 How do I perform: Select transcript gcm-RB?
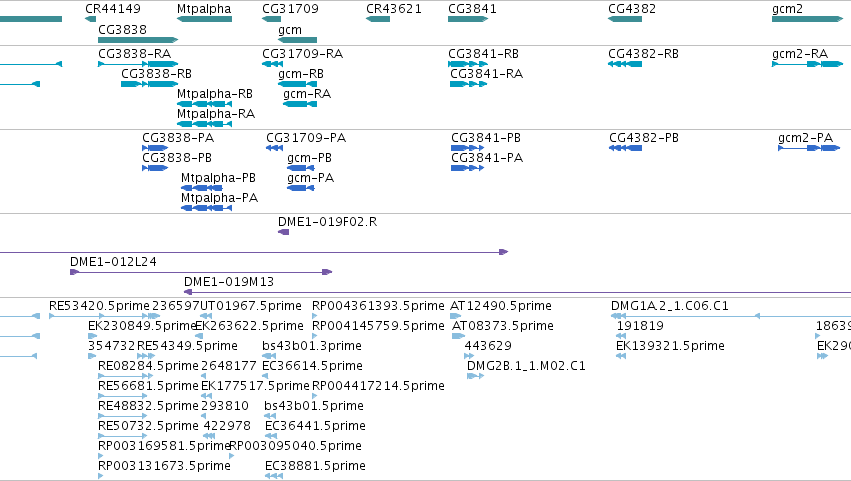301,74
